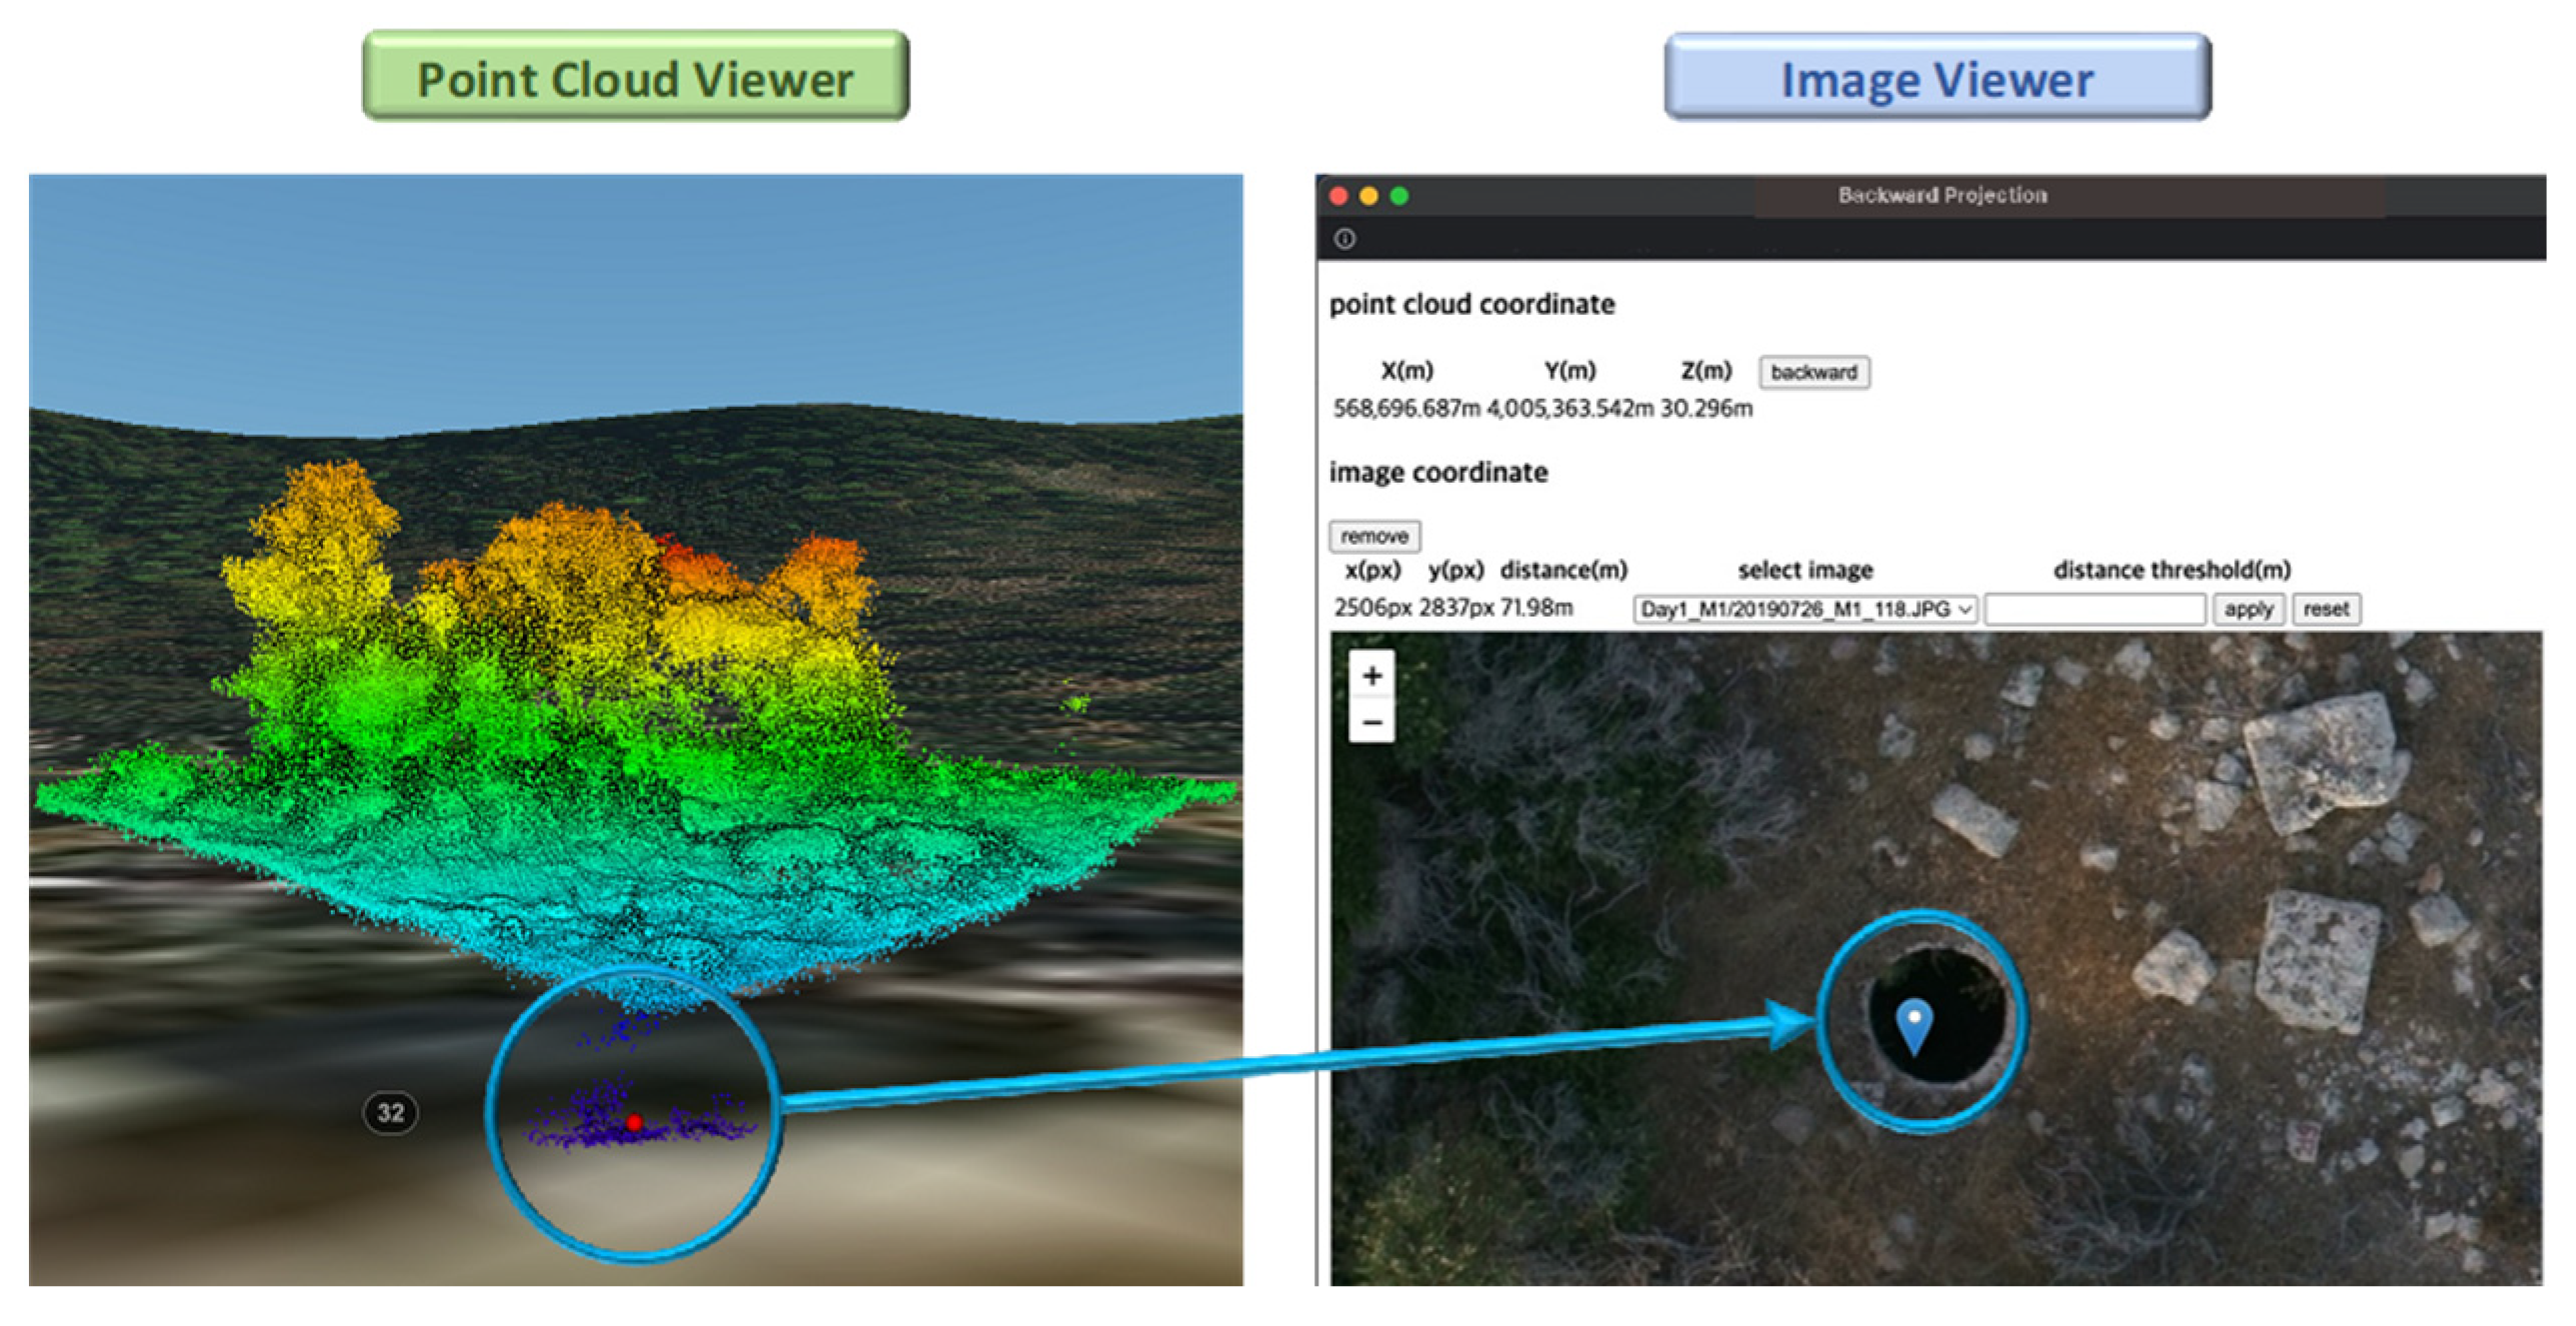Minimize window with the yellow button
2576x1326 pixels.
pyautogui.click(x=1369, y=196)
